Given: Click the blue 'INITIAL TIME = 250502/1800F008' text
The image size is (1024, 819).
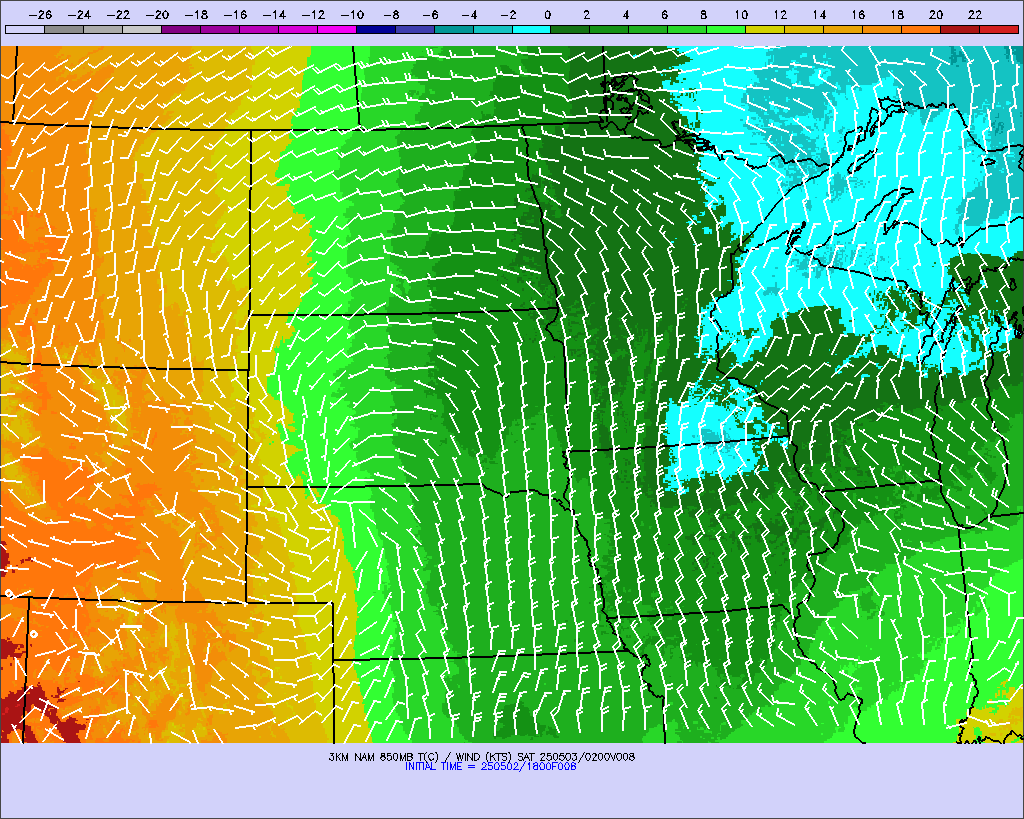Looking at the screenshot, I should 490,767.
